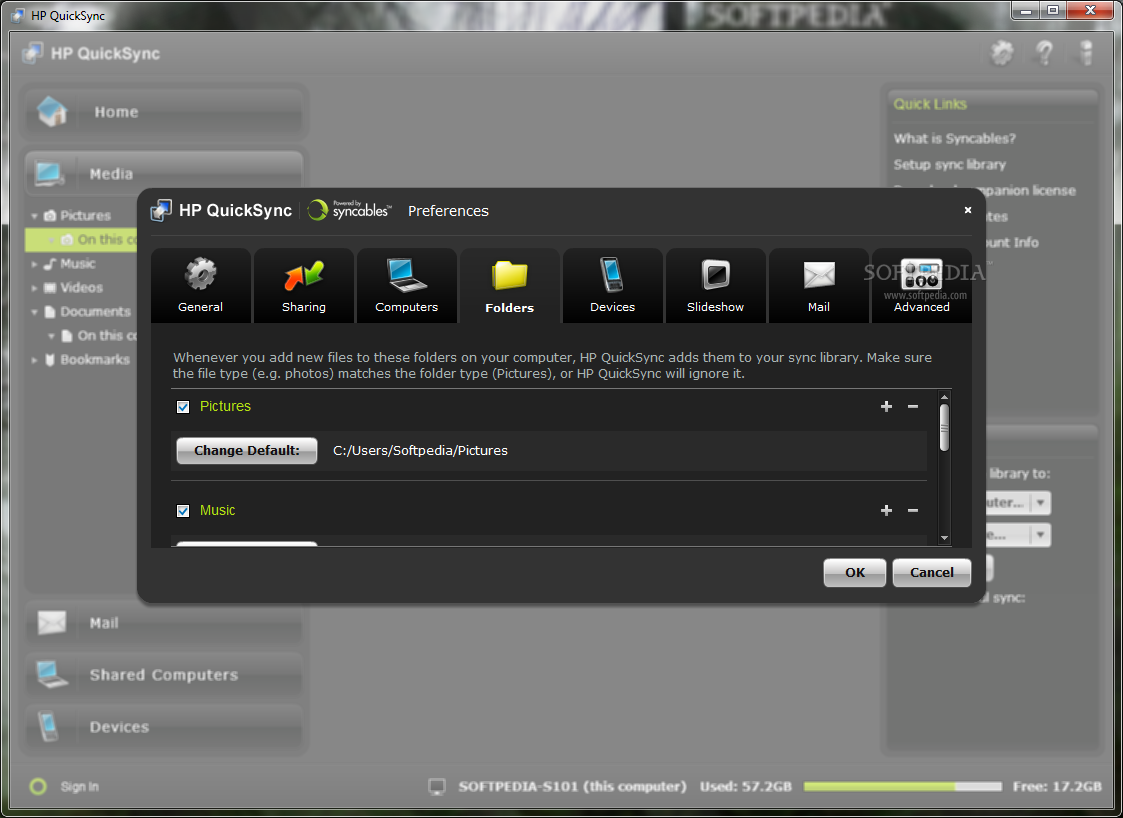Screen dimensions: 1123x818
Task: Switch to the Sharing preferences tab
Action: (x=304, y=286)
